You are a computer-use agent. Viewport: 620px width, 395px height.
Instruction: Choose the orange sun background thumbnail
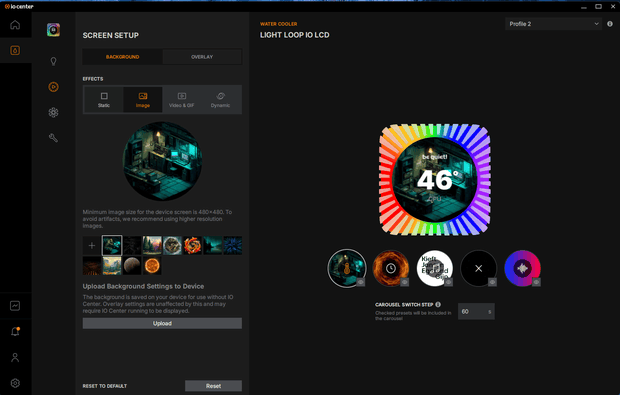click(x=152, y=266)
